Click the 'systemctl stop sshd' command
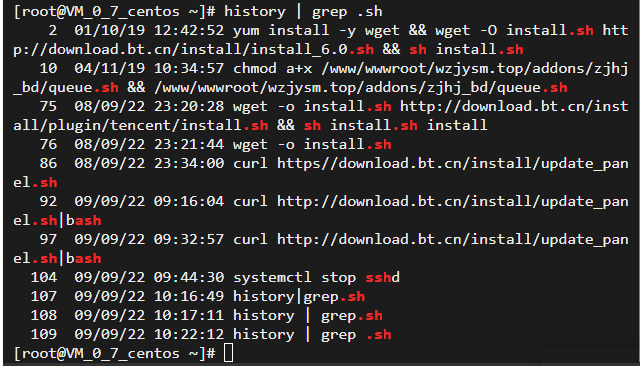This screenshot has height=366, width=640. pyautogui.click(x=316, y=277)
